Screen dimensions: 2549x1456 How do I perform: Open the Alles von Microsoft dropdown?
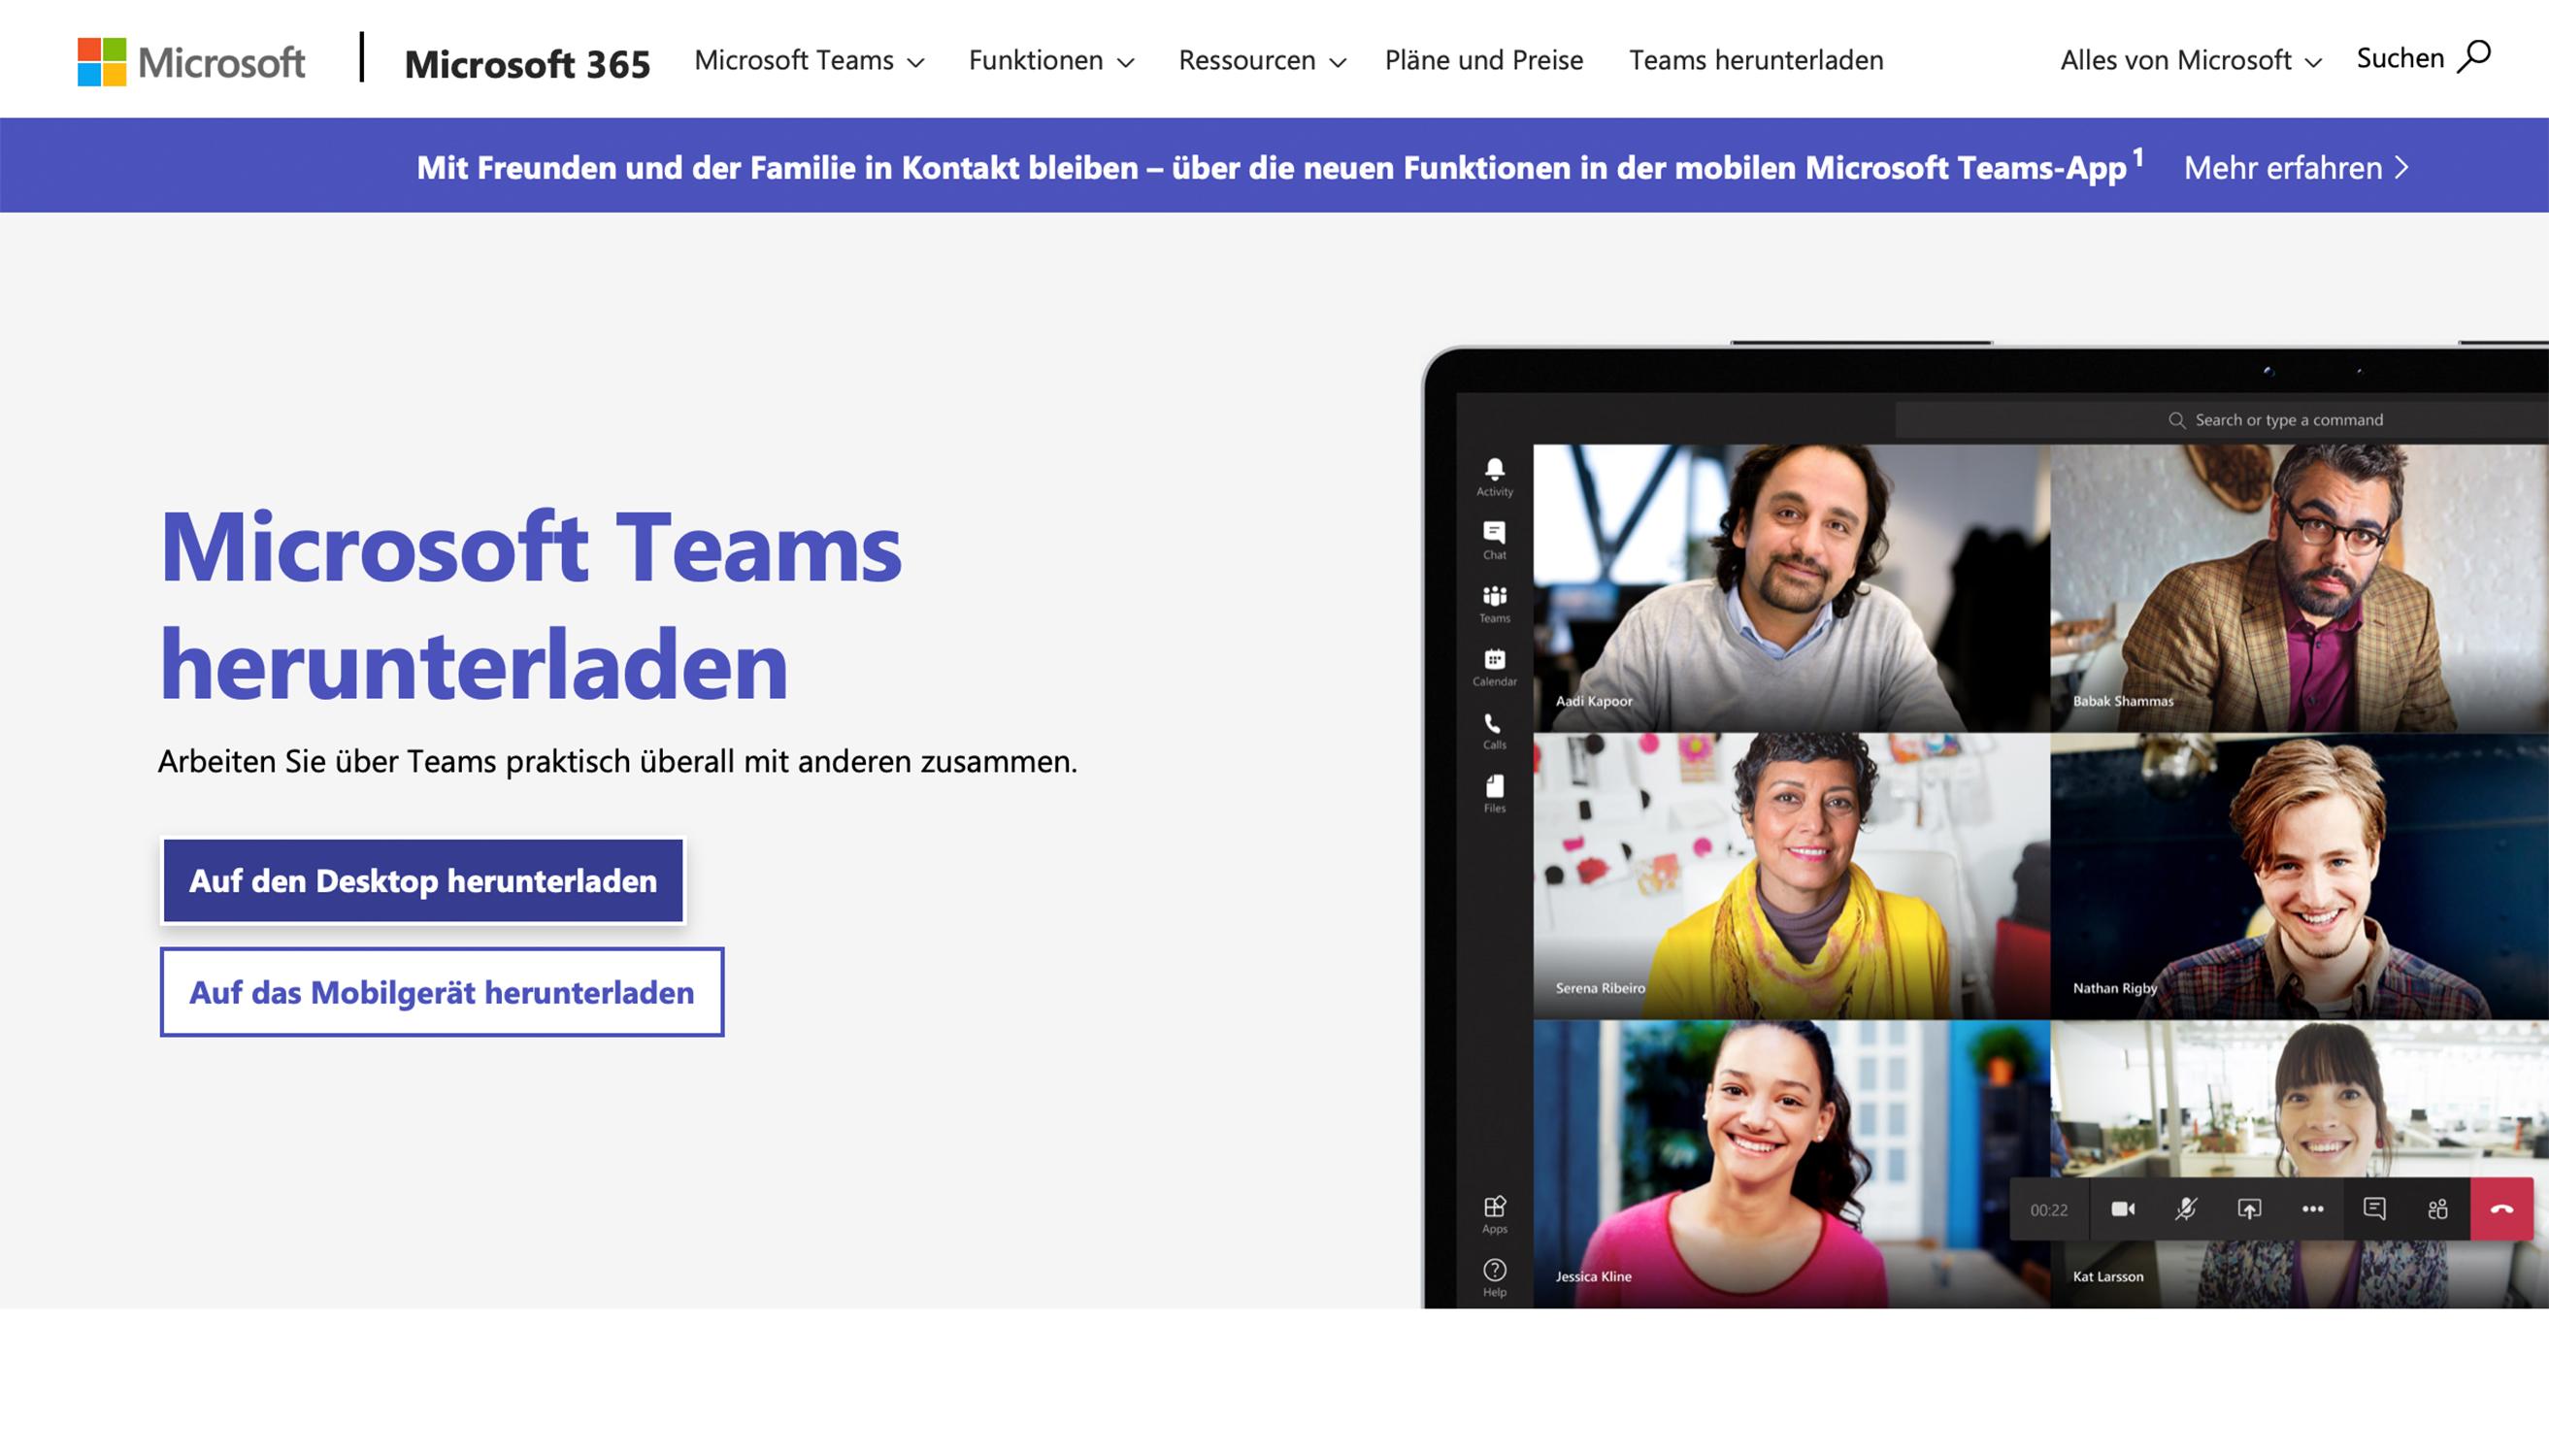point(2190,60)
